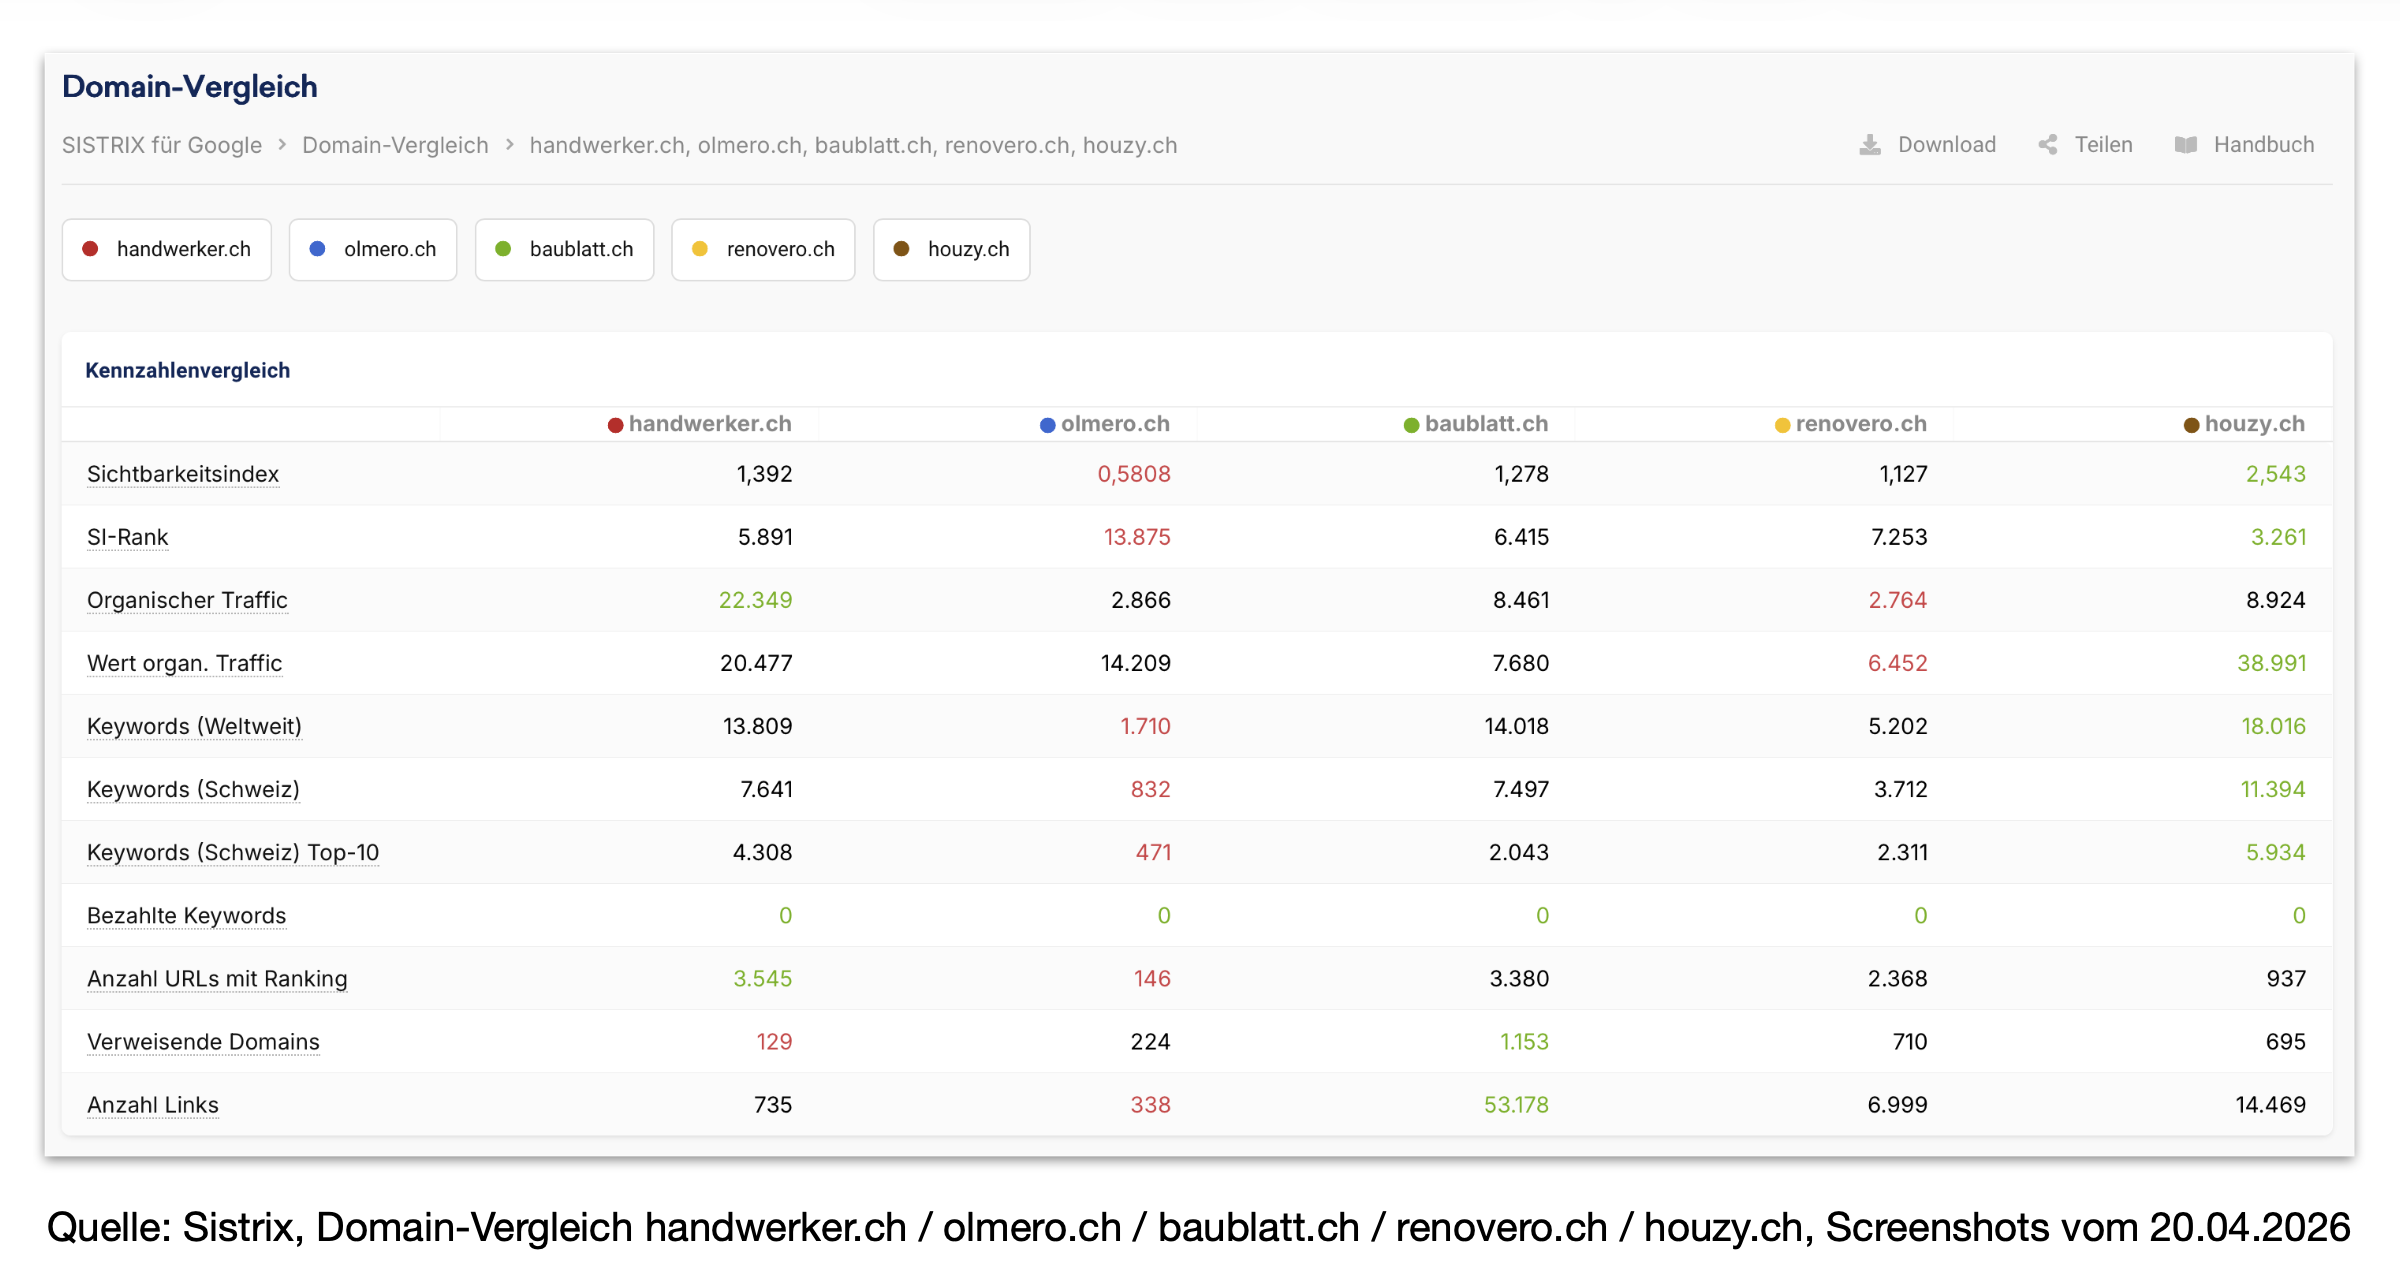Image resolution: width=2400 pixels, height=1286 pixels.
Task: Click the blue dot beside olmero.ch column header
Action: (x=1046, y=424)
